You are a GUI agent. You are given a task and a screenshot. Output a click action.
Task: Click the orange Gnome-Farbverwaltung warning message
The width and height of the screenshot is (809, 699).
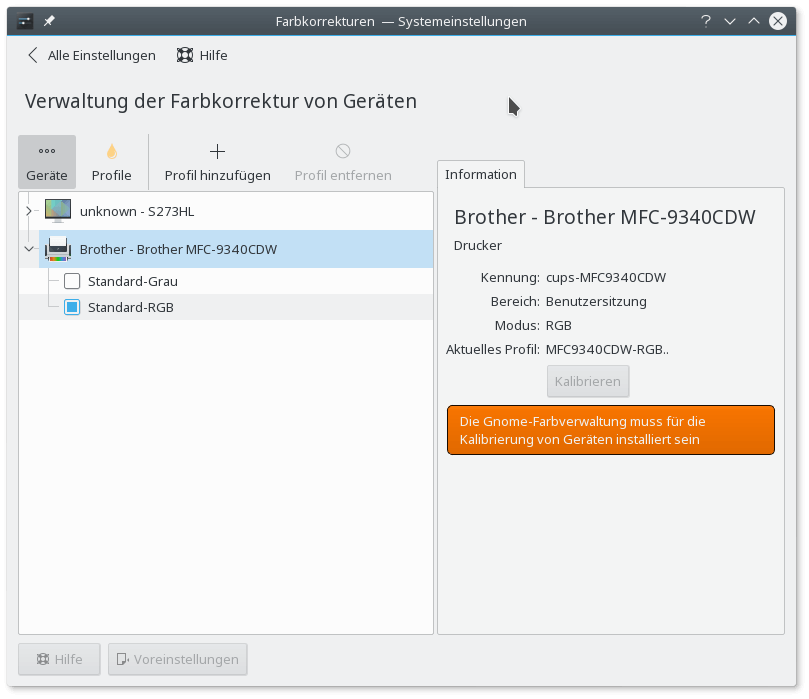pyautogui.click(x=611, y=430)
